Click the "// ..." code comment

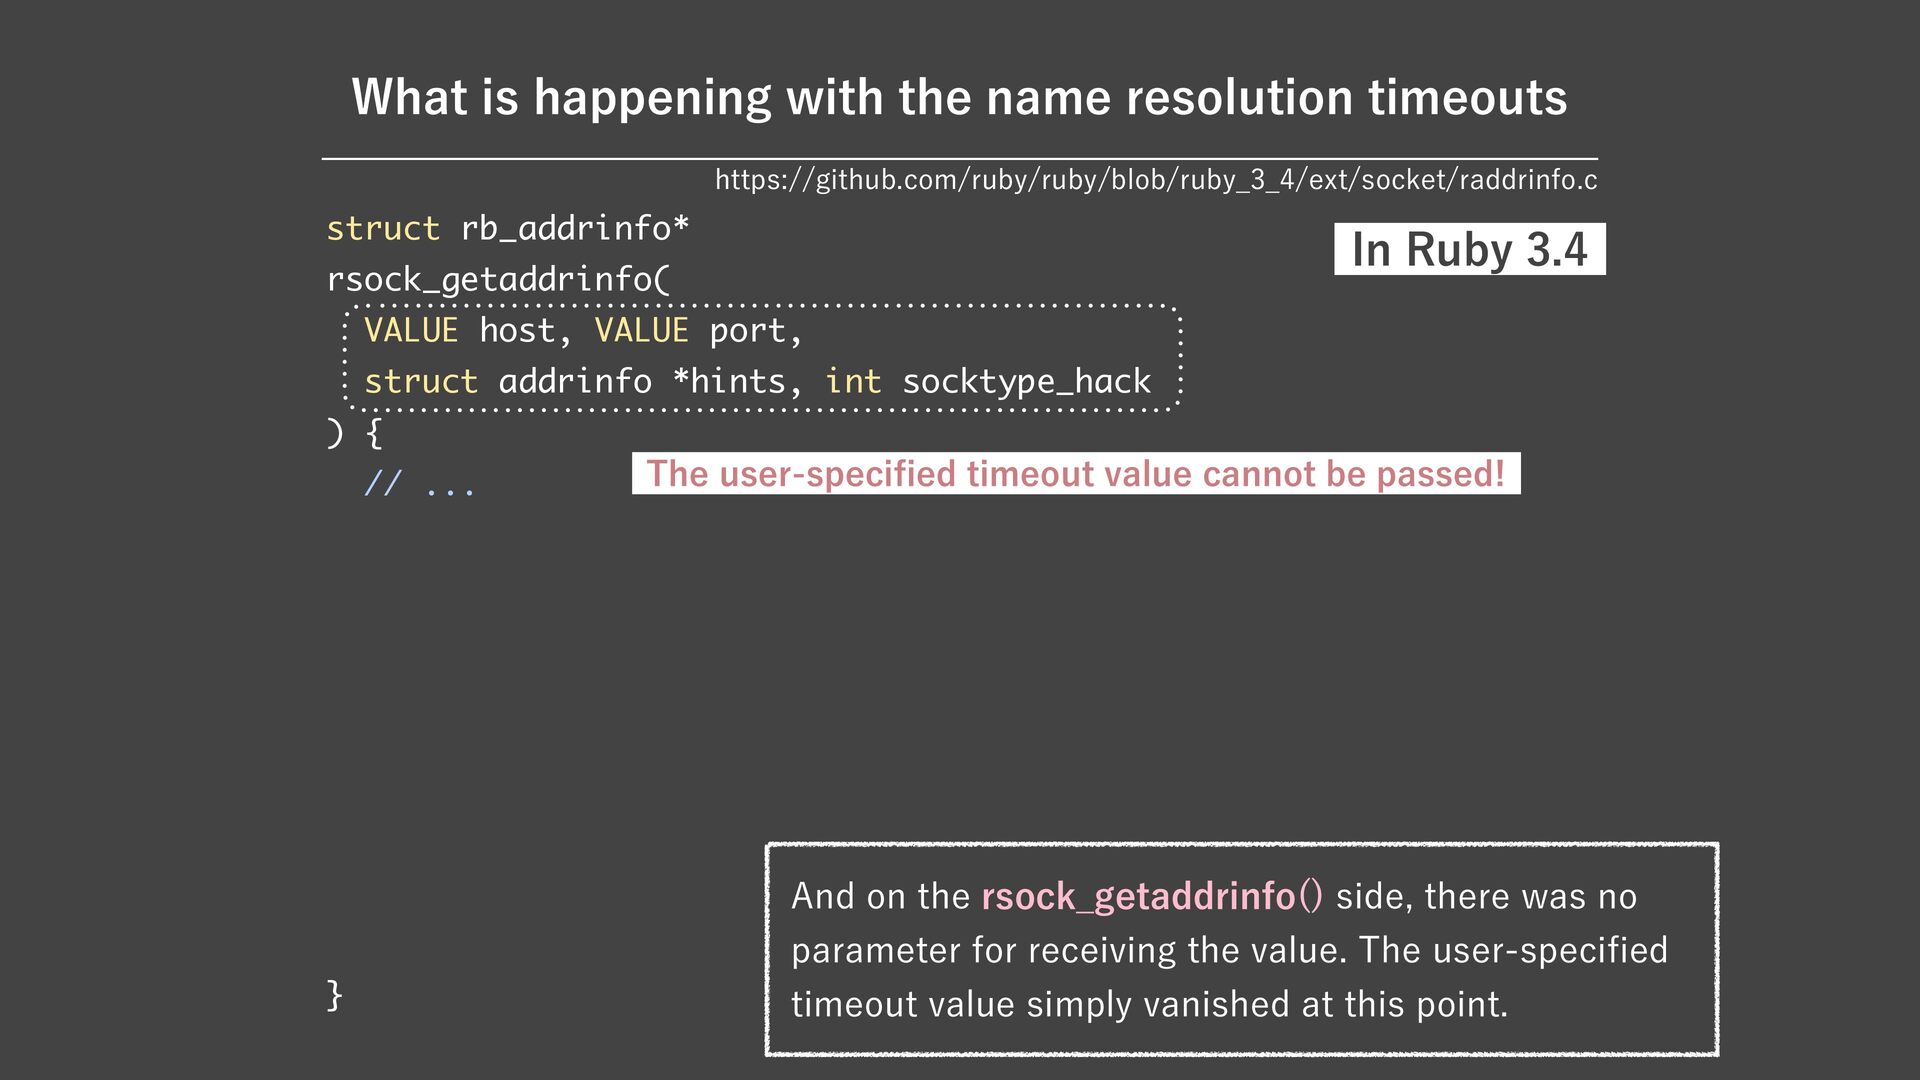tap(419, 485)
